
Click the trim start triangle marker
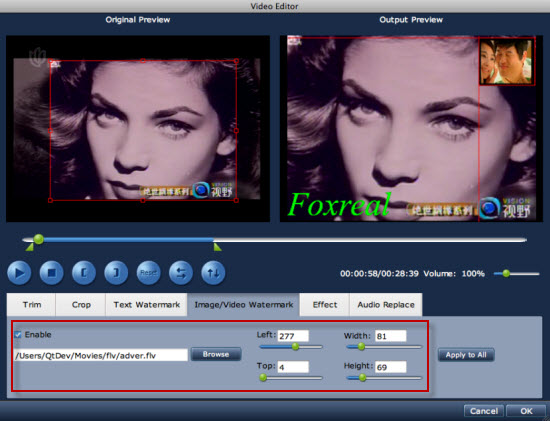(30, 247)
